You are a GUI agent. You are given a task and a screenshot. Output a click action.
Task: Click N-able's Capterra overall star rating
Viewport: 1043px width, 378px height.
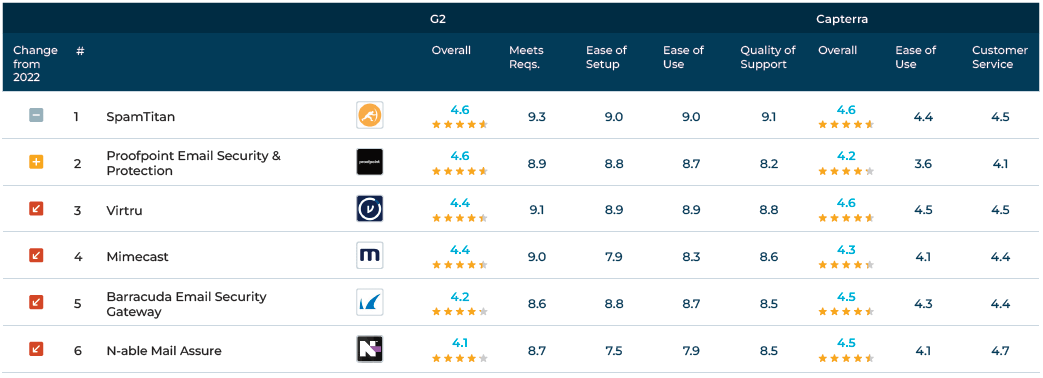[846, 358]
